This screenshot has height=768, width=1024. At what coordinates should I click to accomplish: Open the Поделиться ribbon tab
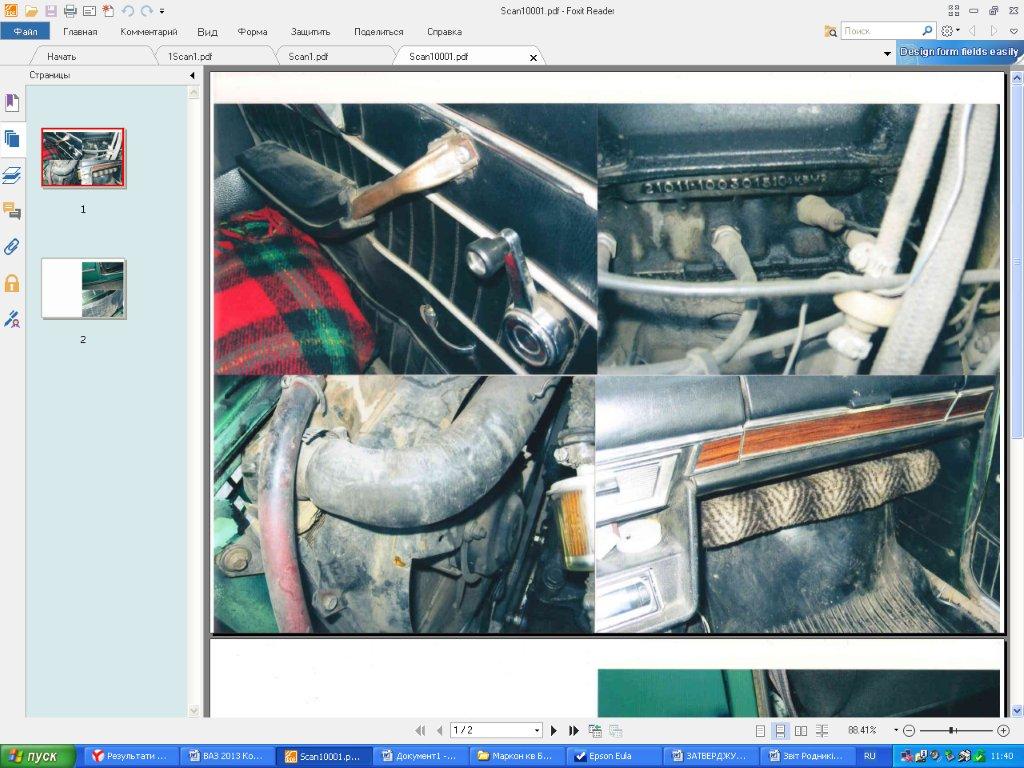(379, 31)
